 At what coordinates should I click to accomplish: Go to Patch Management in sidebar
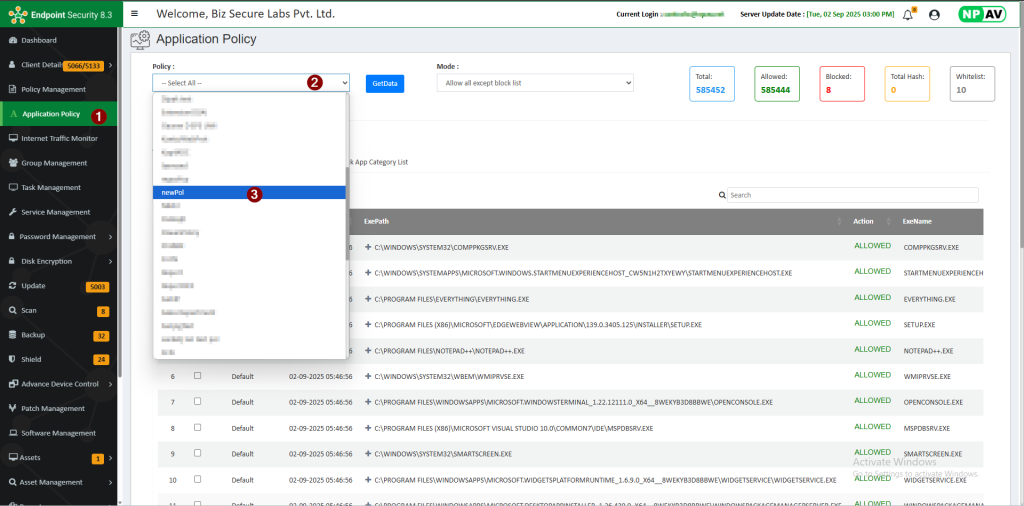point(52,408)
